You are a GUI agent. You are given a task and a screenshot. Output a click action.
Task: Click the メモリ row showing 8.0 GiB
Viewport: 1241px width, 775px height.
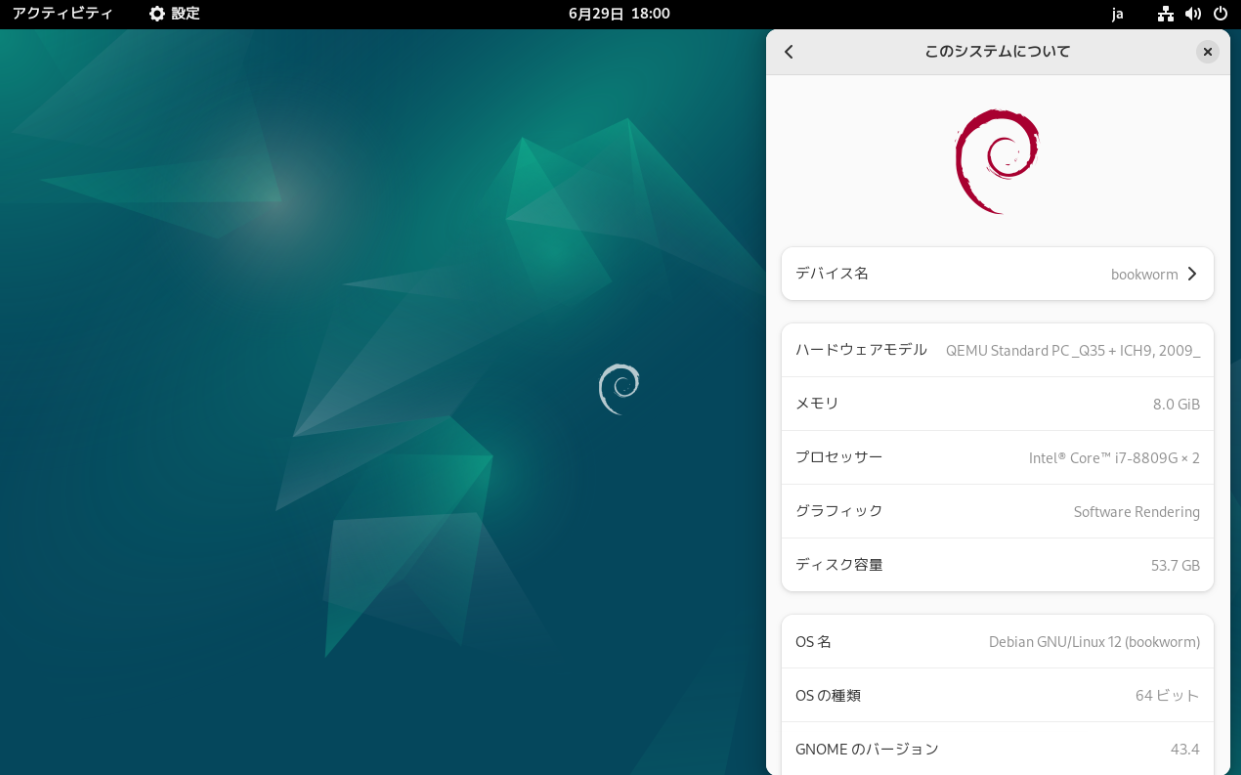pos(996,403)
